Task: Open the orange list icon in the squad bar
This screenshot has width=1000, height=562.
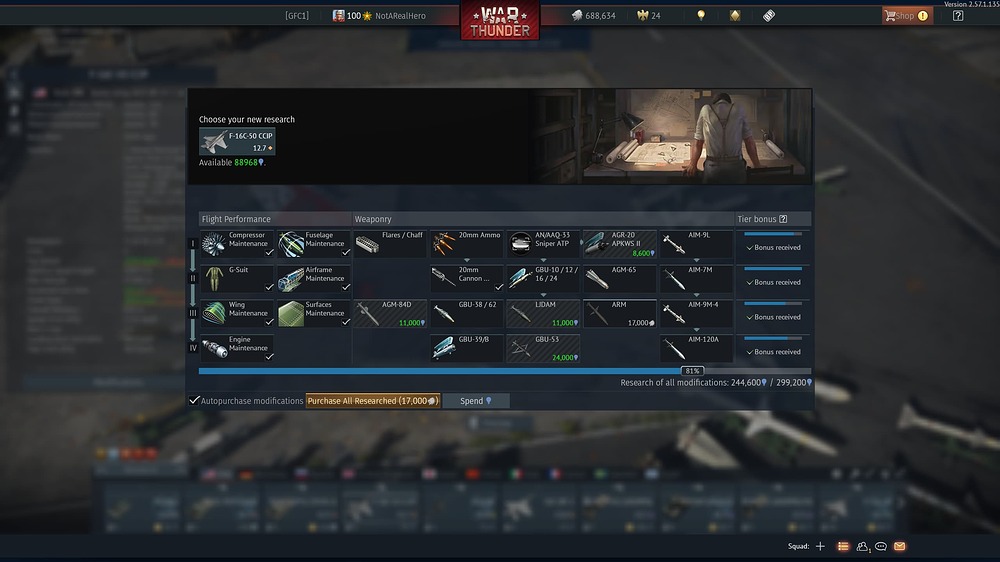Action: coord(843,546)
